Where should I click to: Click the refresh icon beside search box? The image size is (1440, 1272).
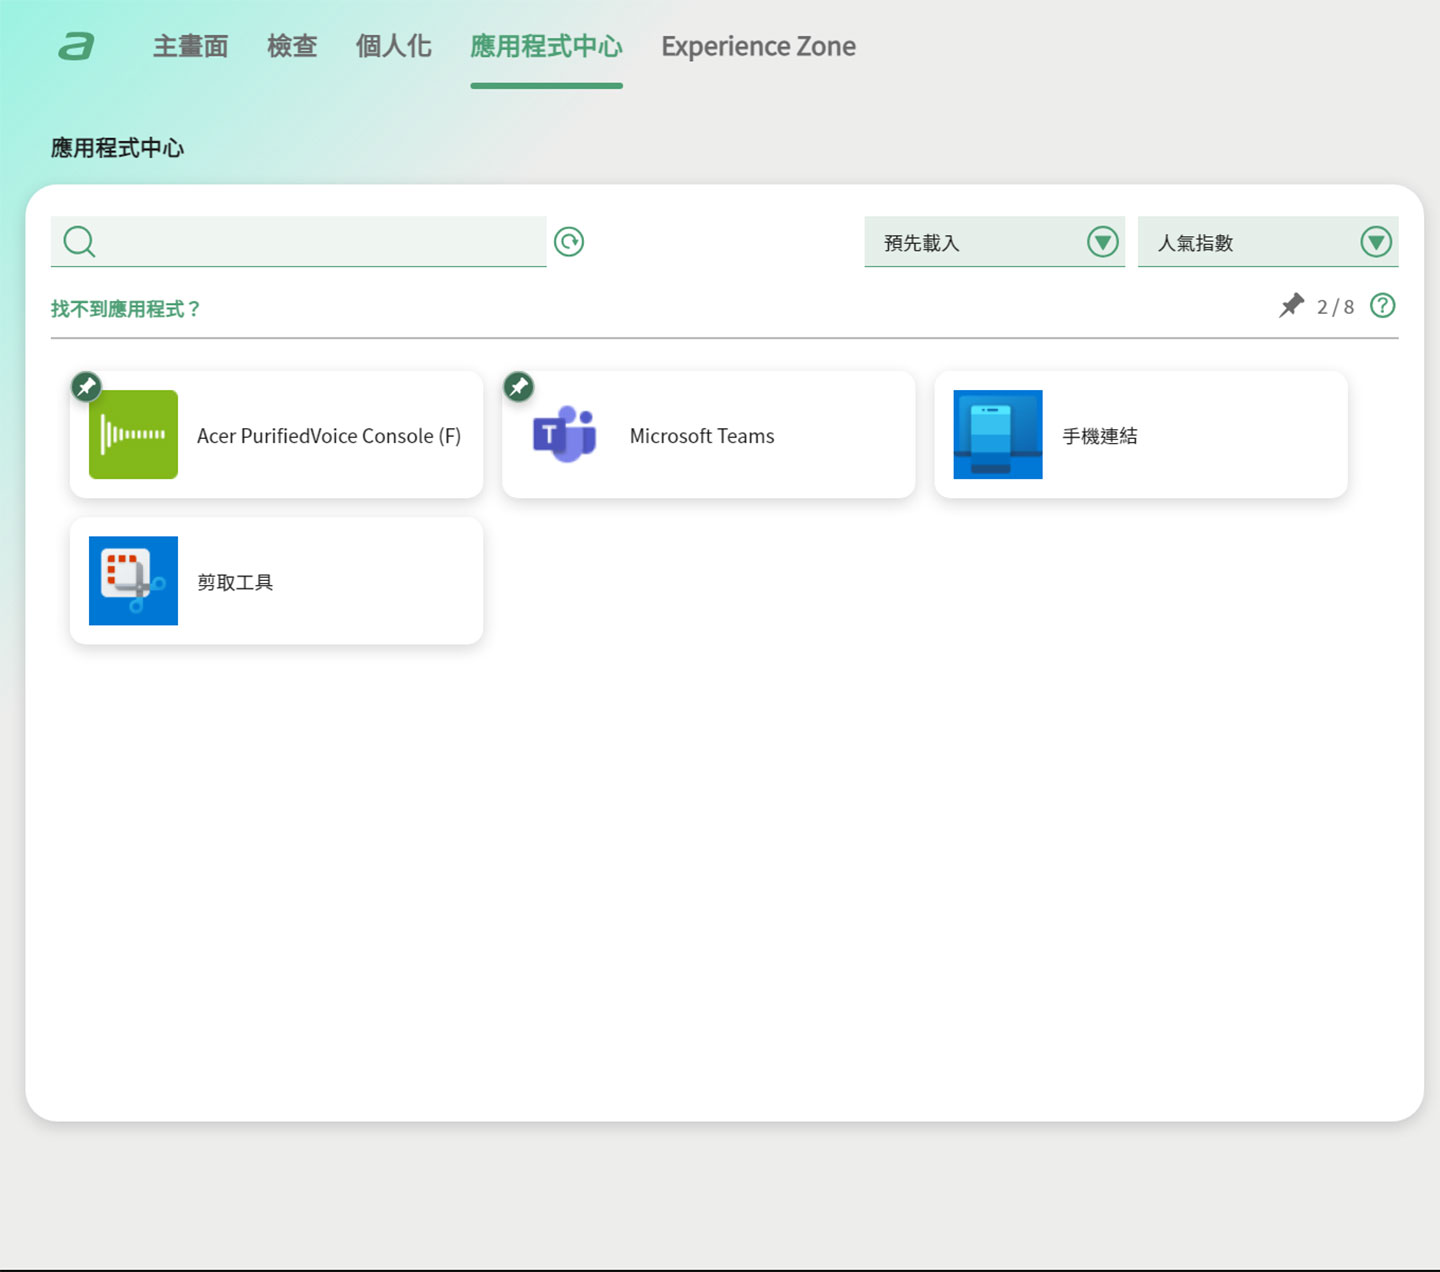click(569, 242)
